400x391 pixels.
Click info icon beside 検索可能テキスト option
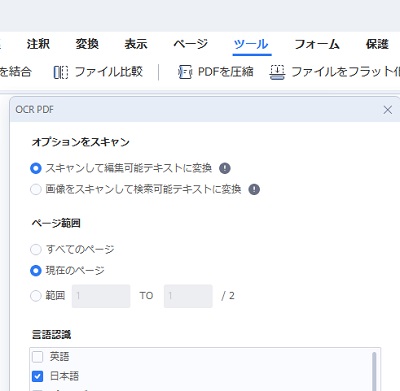[x=254, y=189]
